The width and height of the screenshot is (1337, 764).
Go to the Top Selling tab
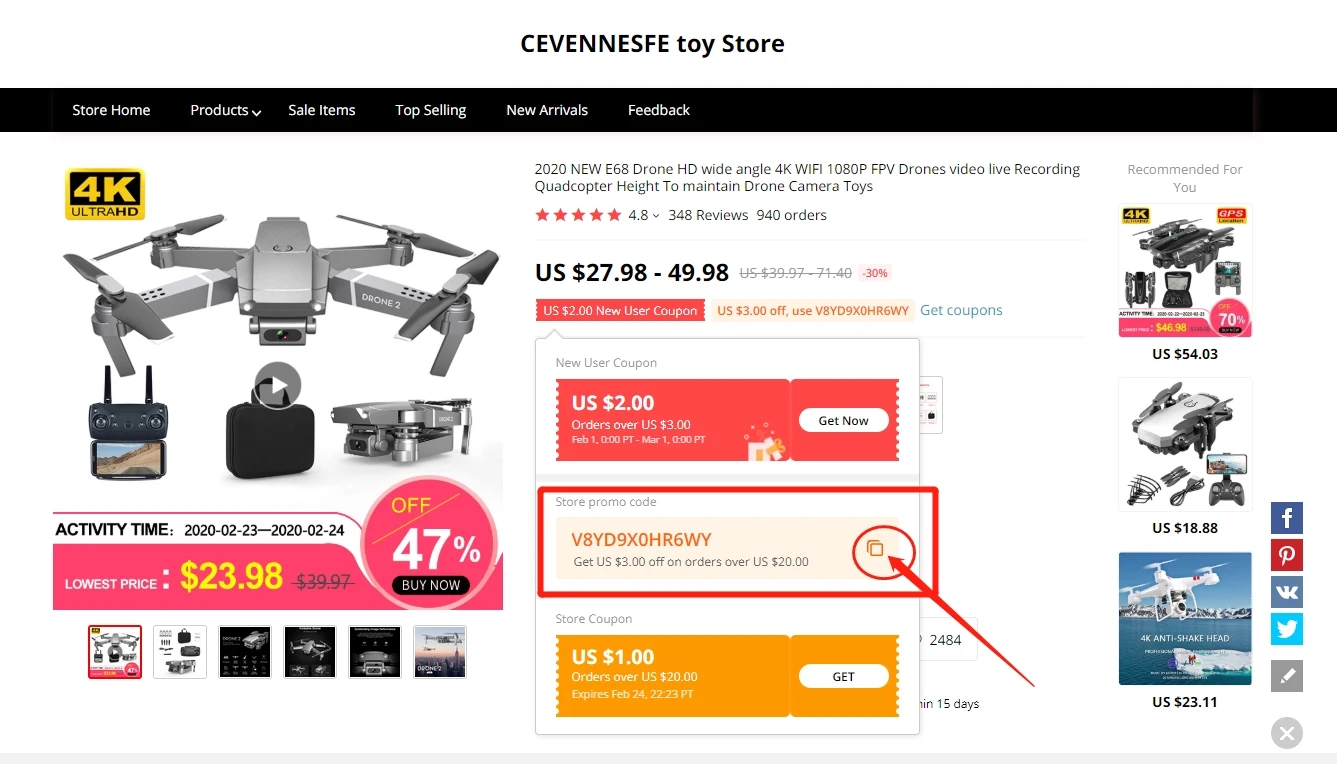click(x=431, y=110)
